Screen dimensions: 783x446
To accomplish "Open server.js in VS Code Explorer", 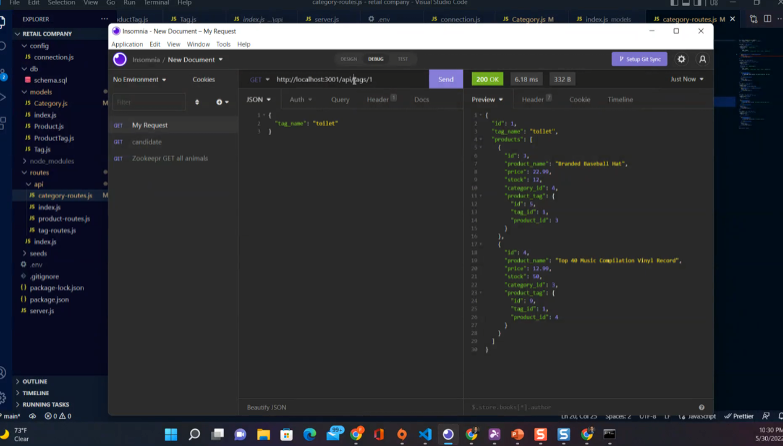I will (42, 311).
